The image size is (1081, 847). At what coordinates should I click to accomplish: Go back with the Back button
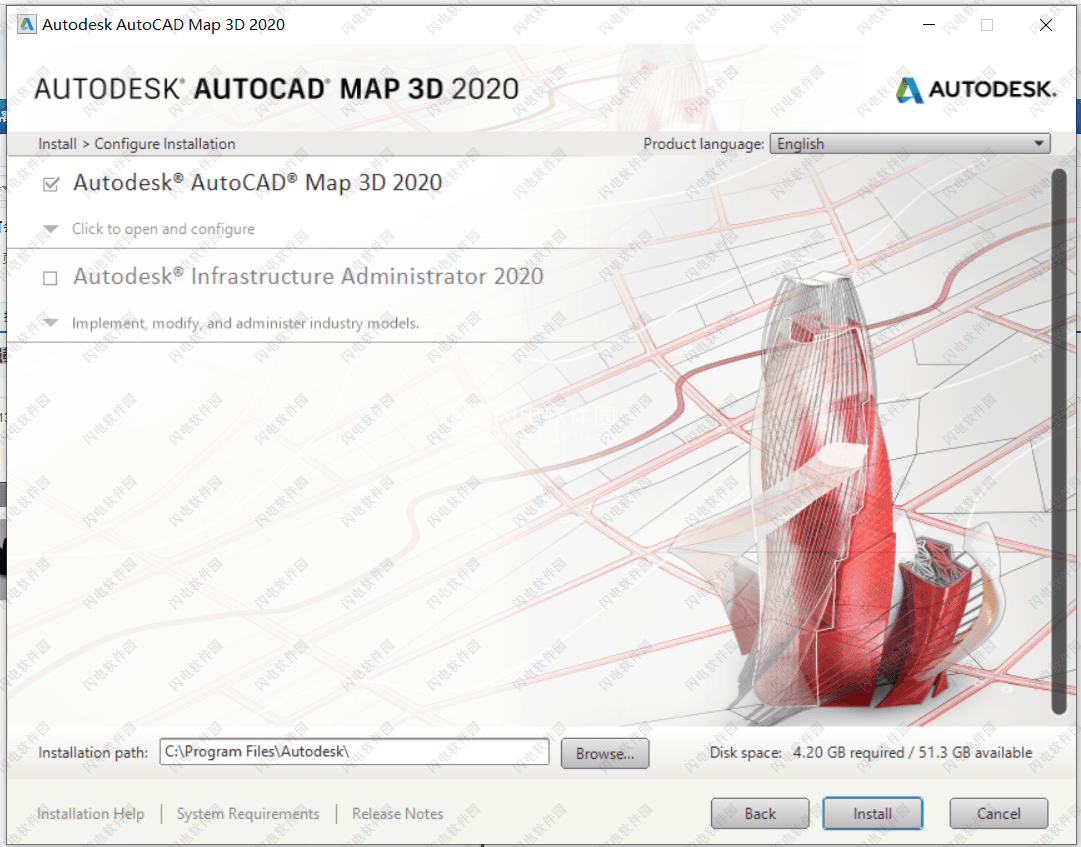coord(760,814)
